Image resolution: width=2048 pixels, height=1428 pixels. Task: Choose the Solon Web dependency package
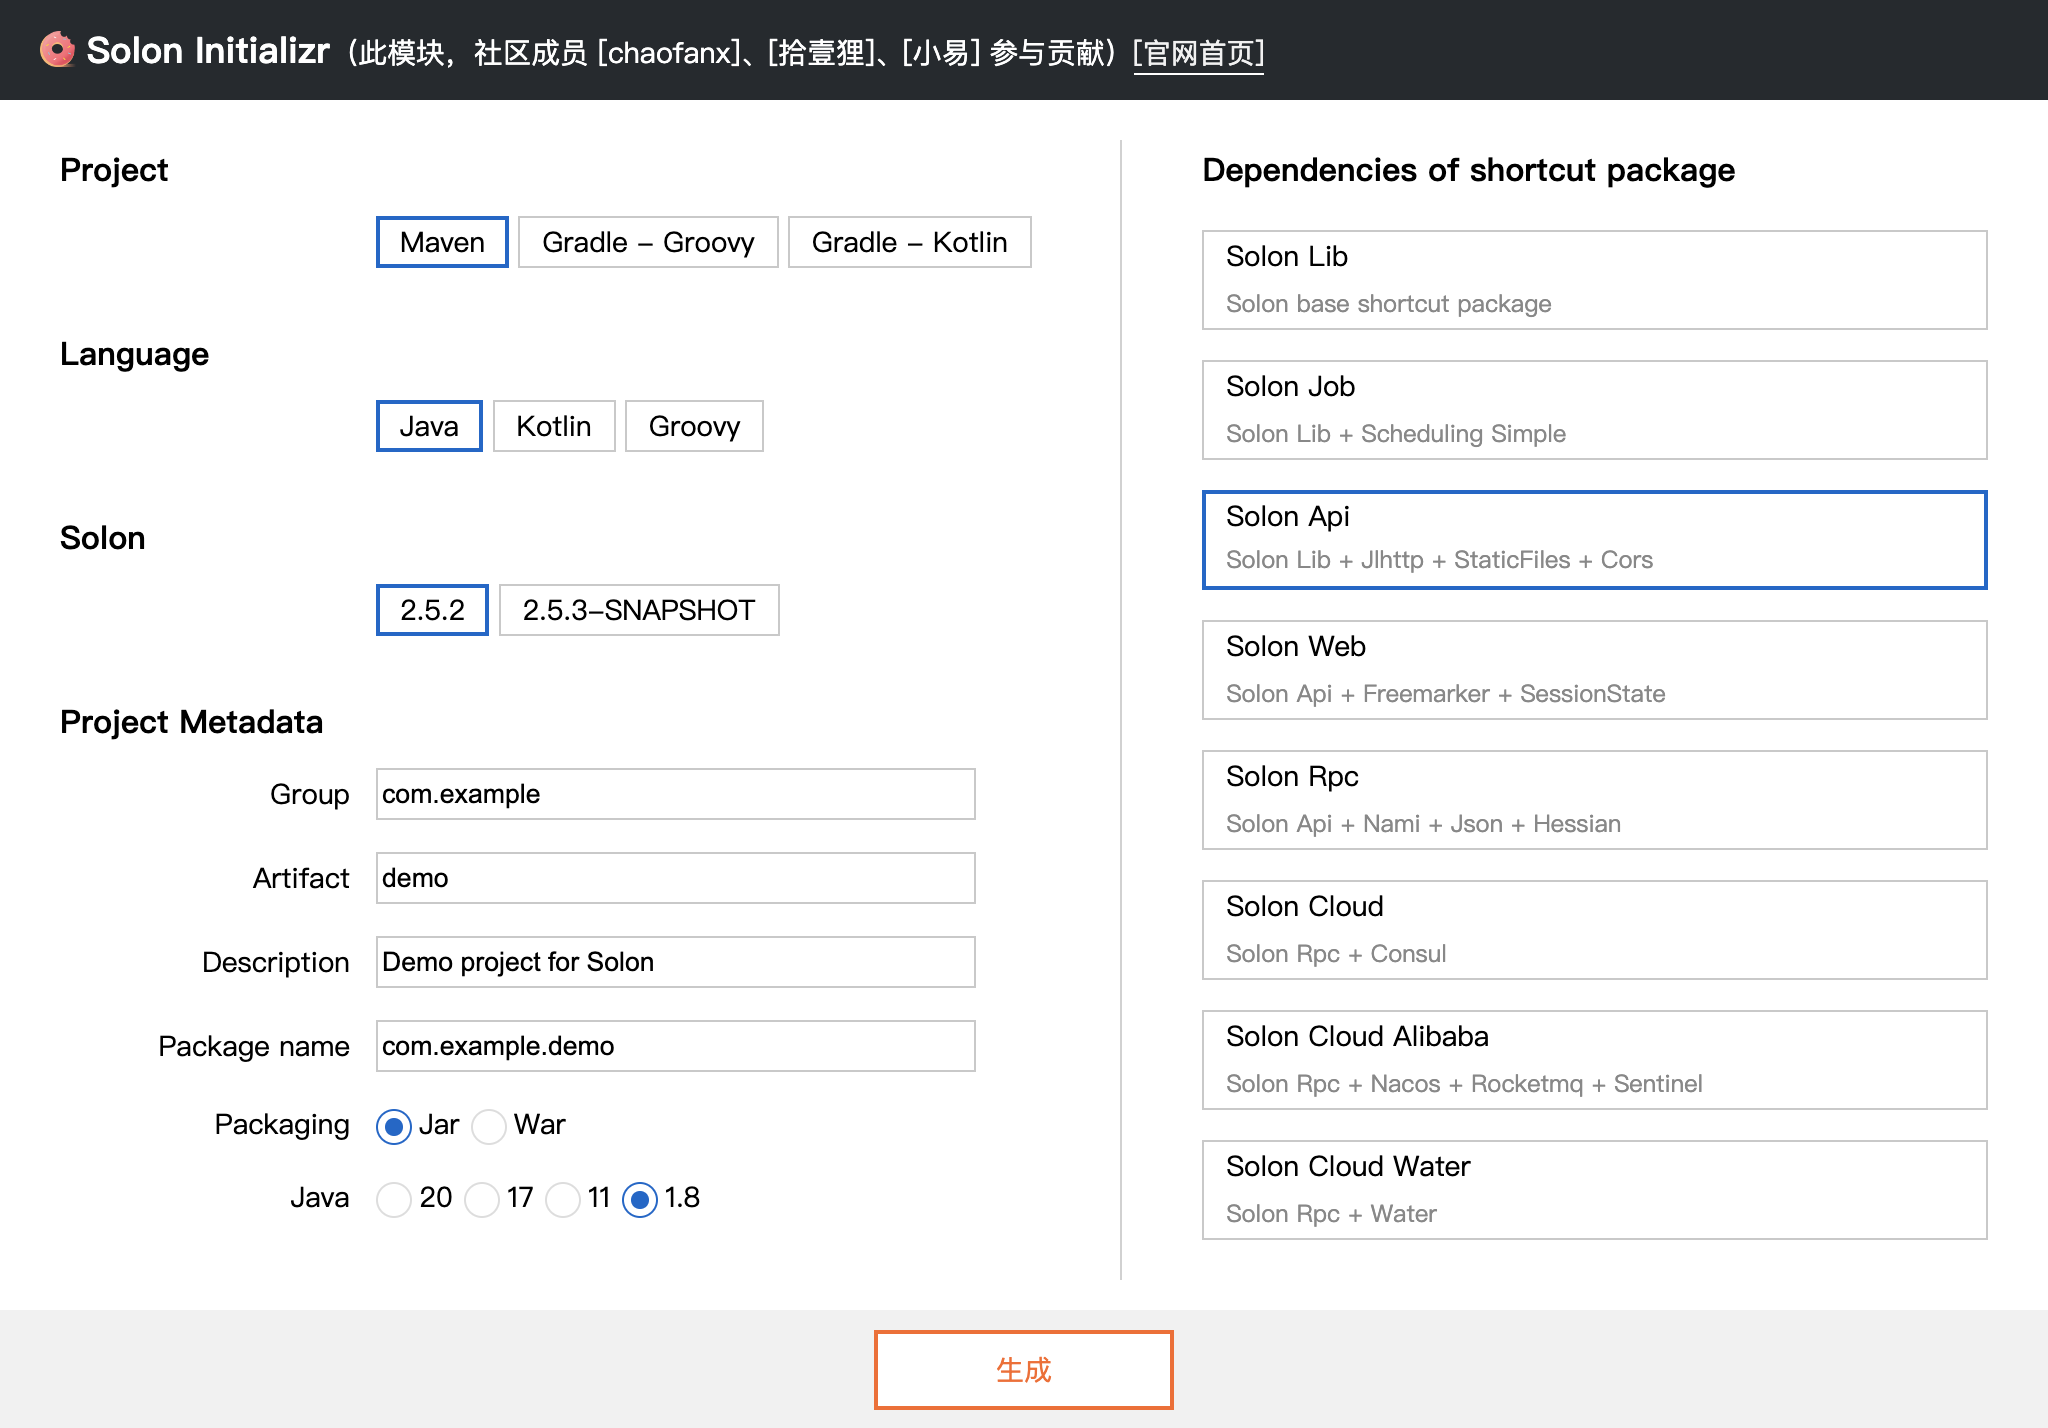1594,670
